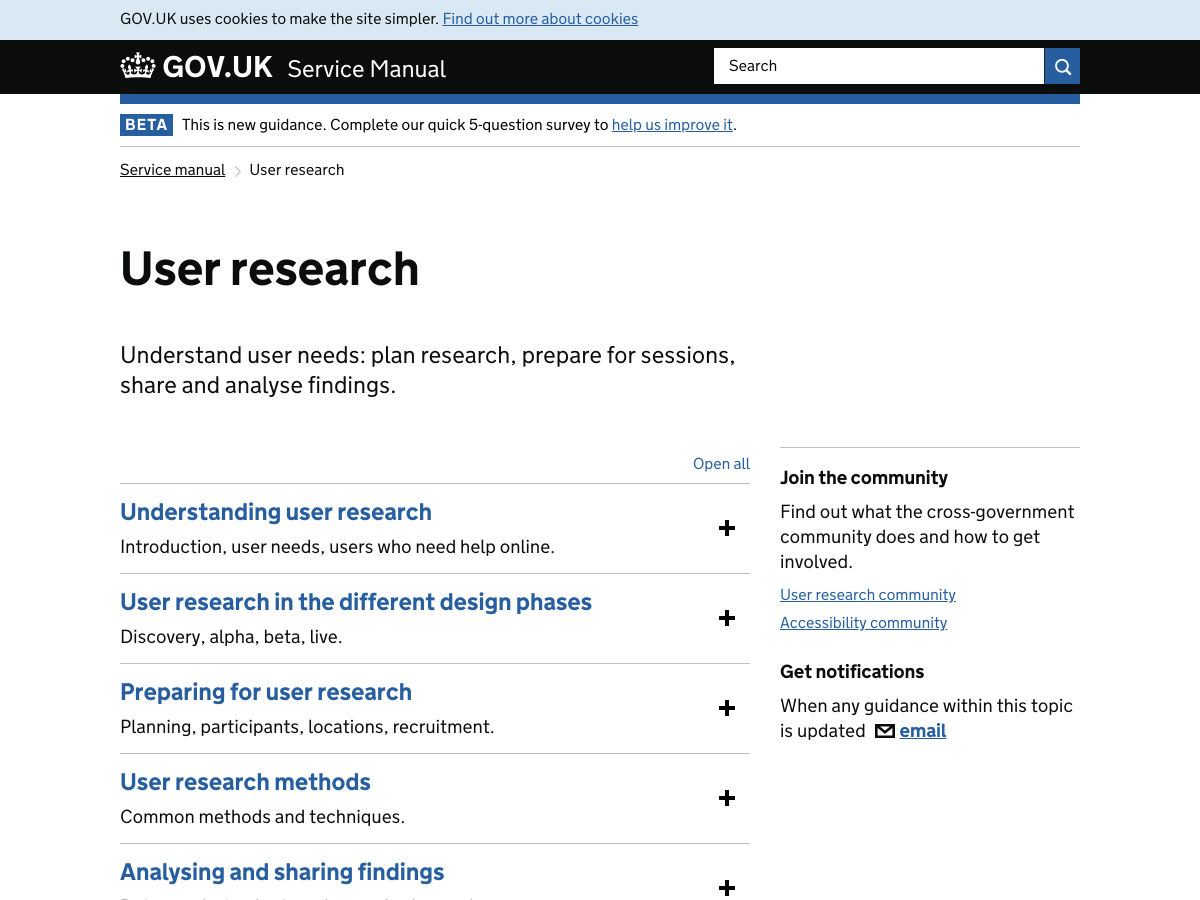Click the email envelope icon

pos(884,731)
